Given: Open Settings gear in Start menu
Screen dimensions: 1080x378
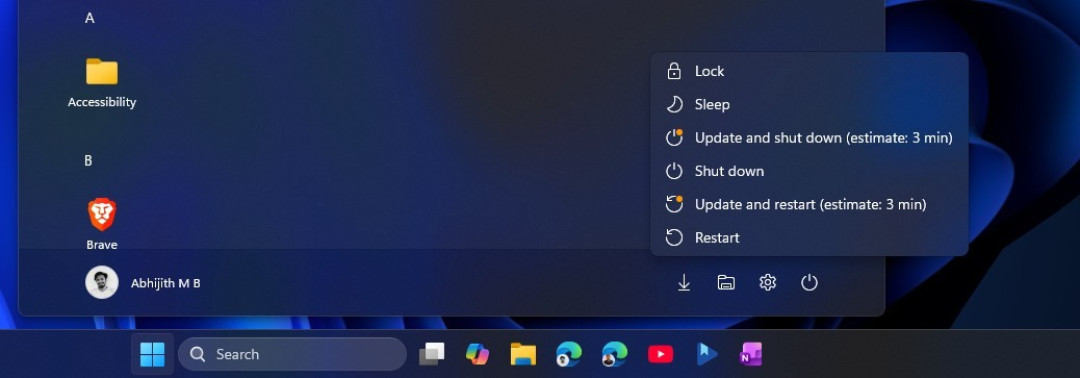Looking at the screenshot, I should (x=767, y=282).
